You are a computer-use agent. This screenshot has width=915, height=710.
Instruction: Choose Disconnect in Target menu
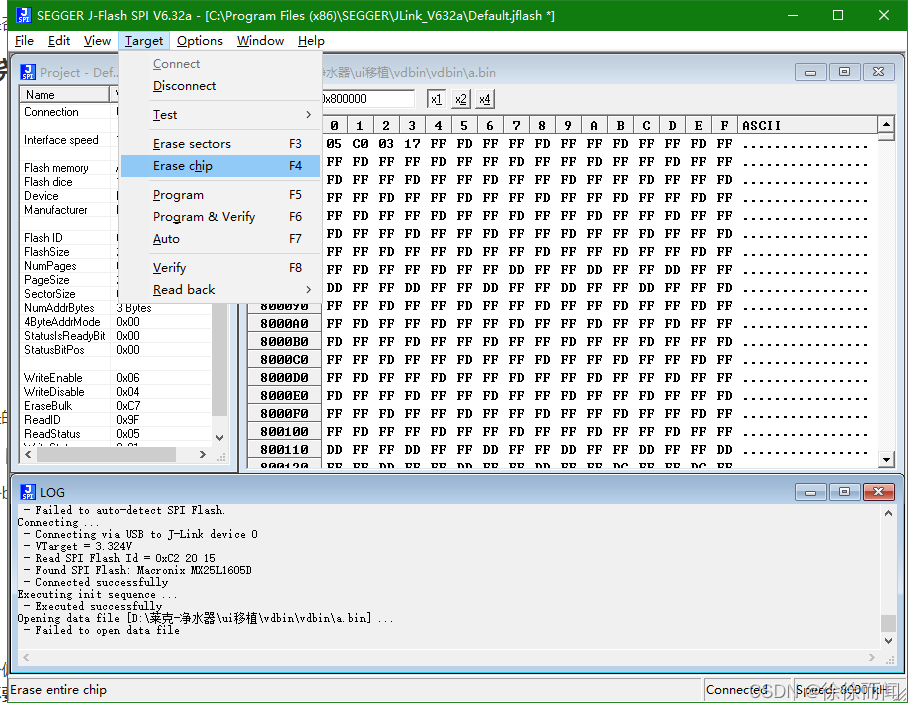(221, 86)
